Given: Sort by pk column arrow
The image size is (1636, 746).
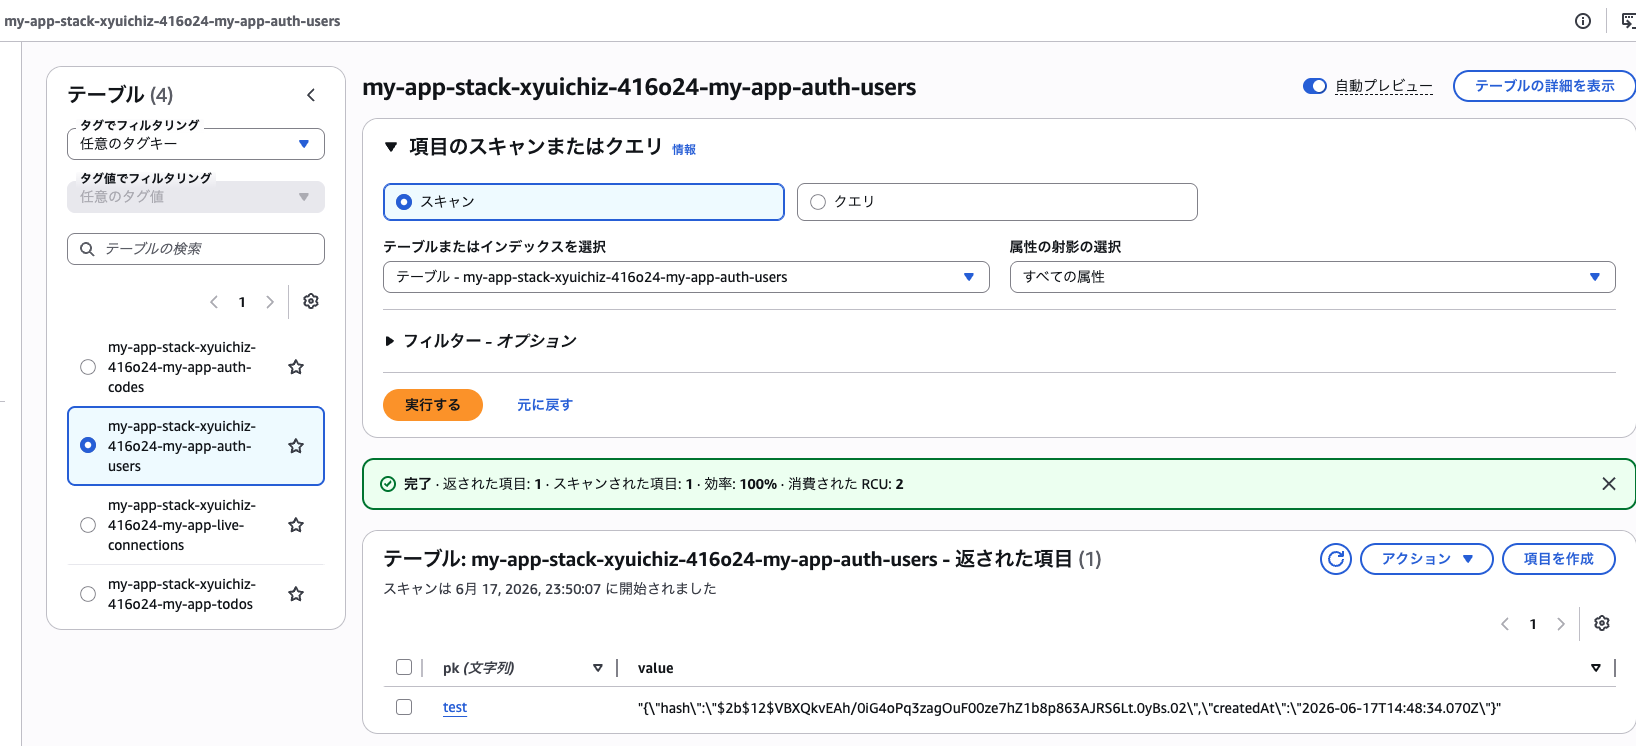Looking at the screenshot, I should coord(598,668).
